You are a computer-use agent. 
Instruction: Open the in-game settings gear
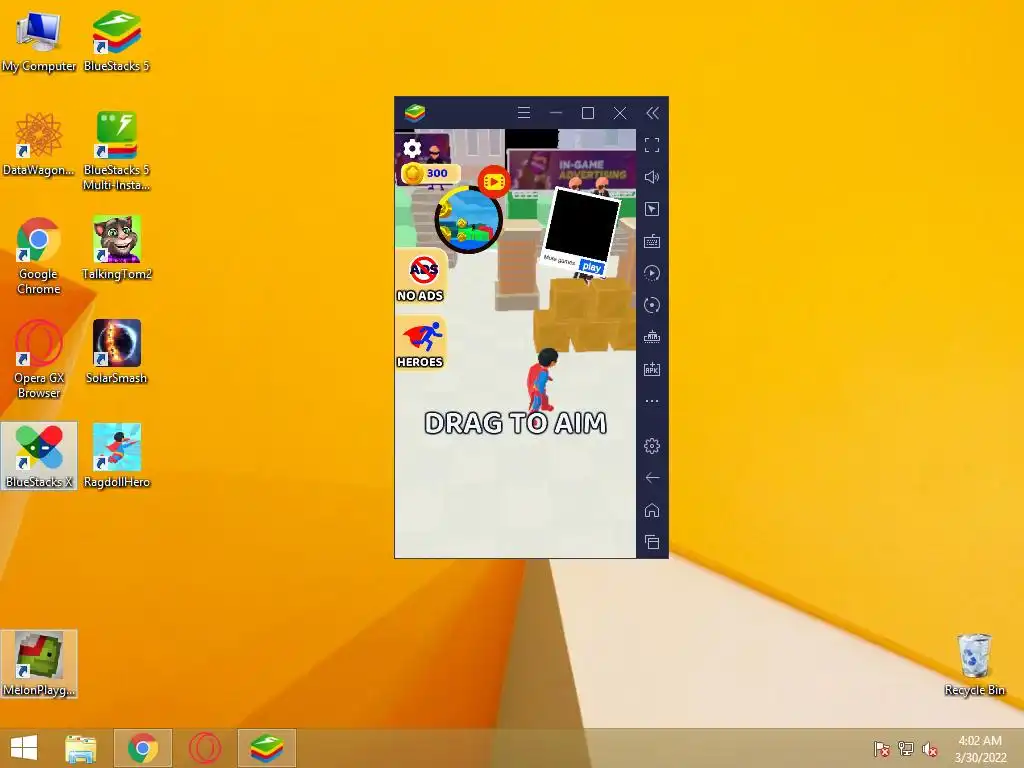click(x=412, y=149)
